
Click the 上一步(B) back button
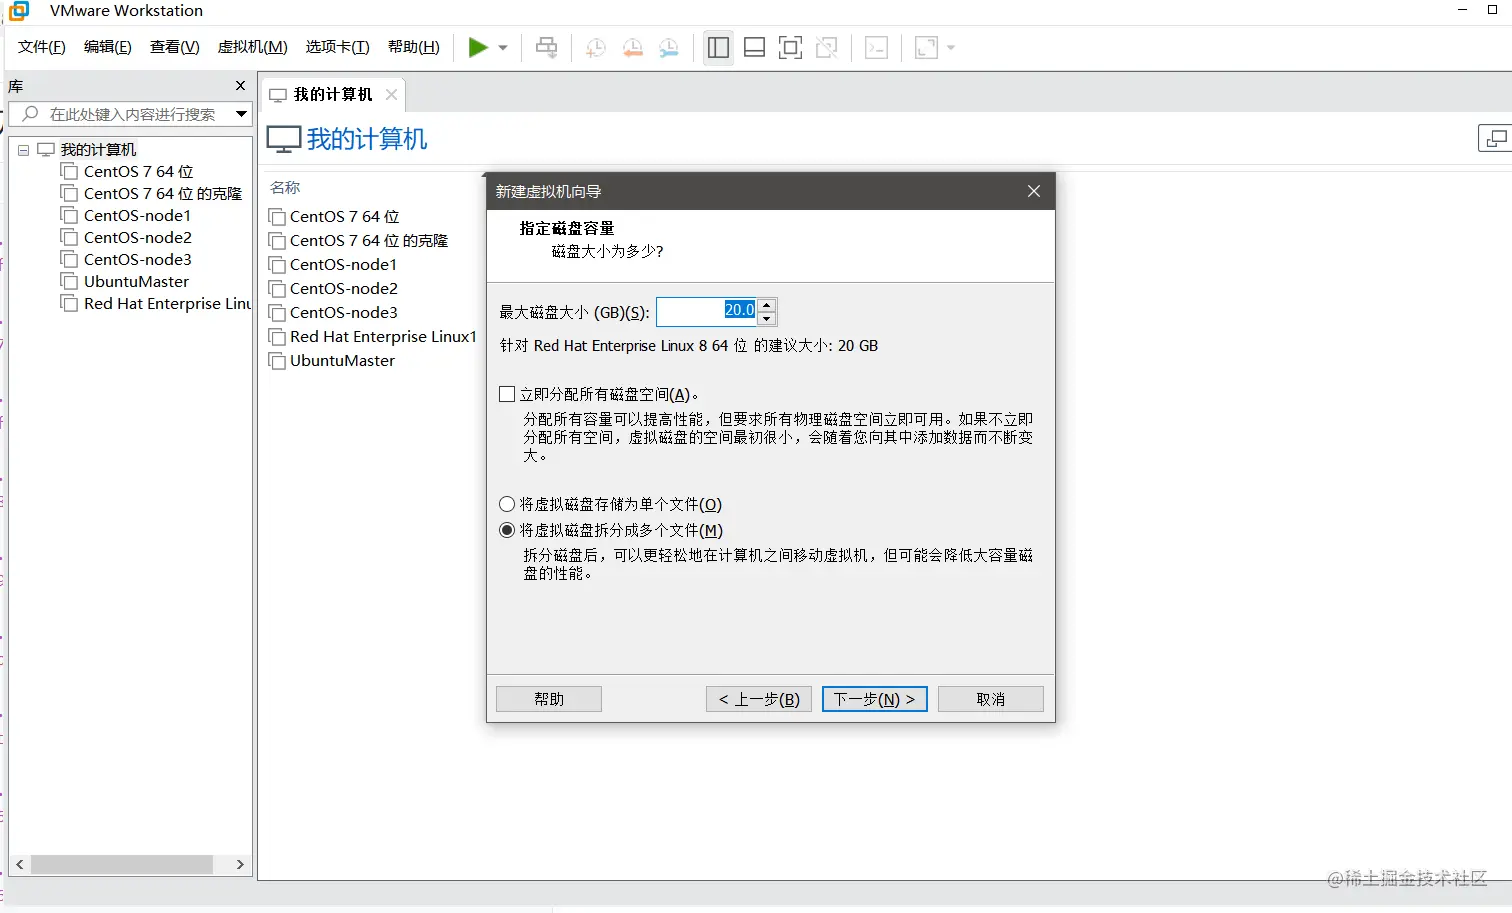[x=759, y=699]
